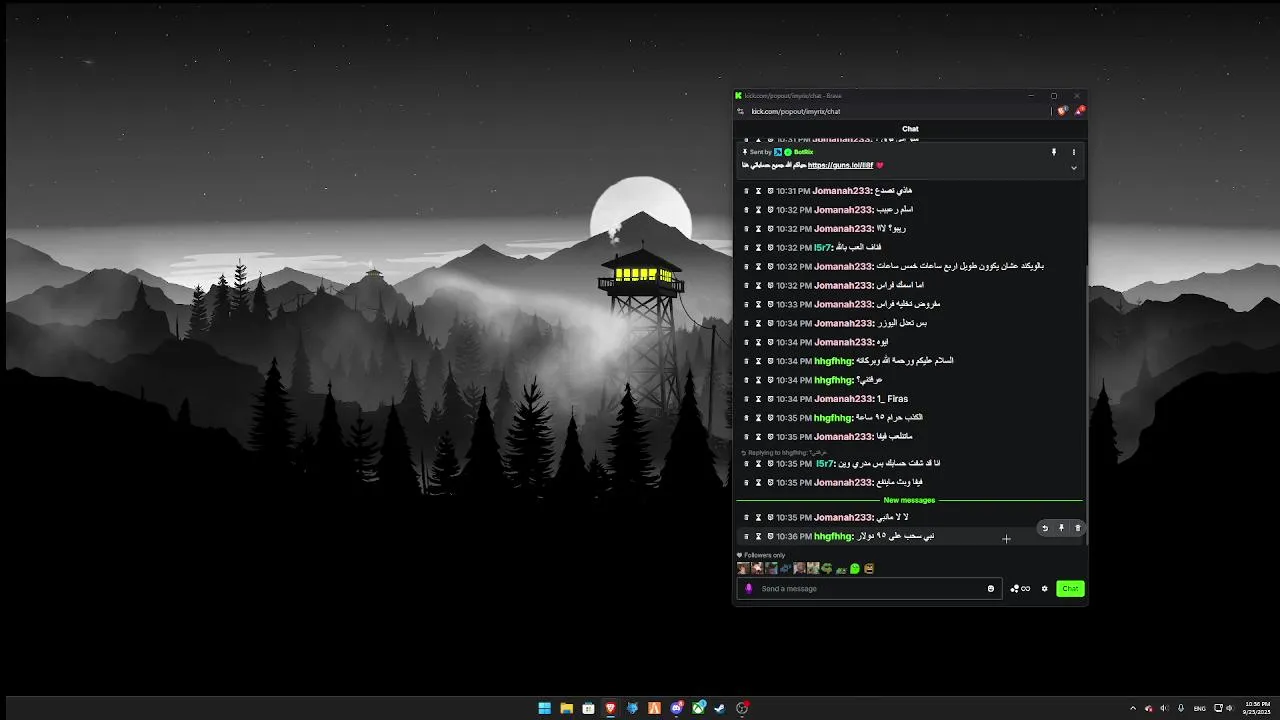
Task: Click purple identity icon in message box
Action: tap(749, 589)
